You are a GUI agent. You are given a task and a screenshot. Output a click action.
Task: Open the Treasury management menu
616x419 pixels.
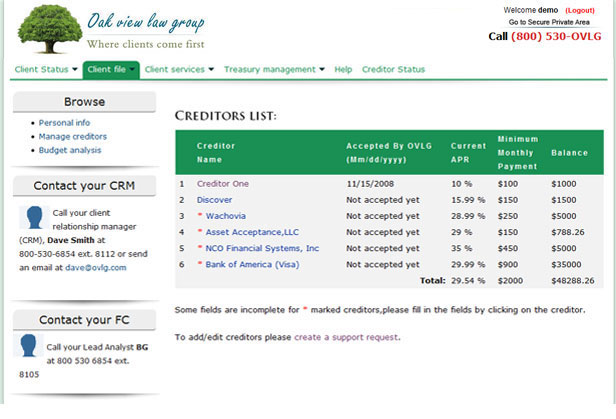pyautogui.click(x=270, y=70)
